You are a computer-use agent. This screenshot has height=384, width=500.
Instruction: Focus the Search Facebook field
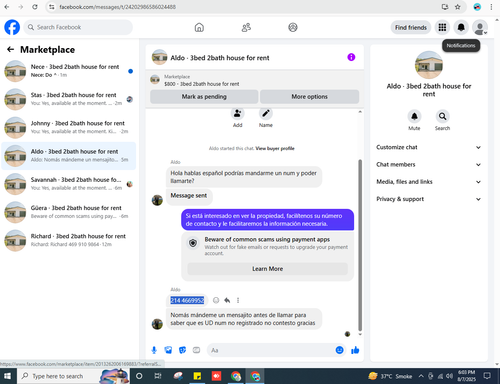click(x=78, y=27)
